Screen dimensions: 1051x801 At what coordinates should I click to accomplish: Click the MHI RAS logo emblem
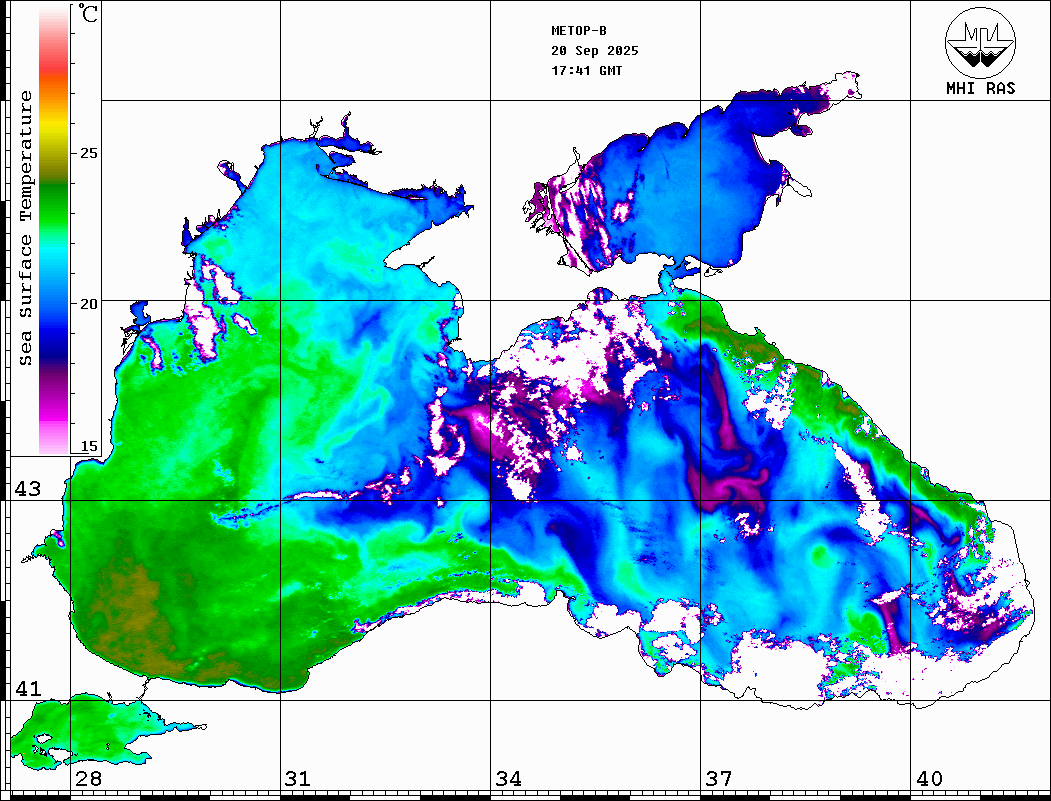(x=980, y=41)
